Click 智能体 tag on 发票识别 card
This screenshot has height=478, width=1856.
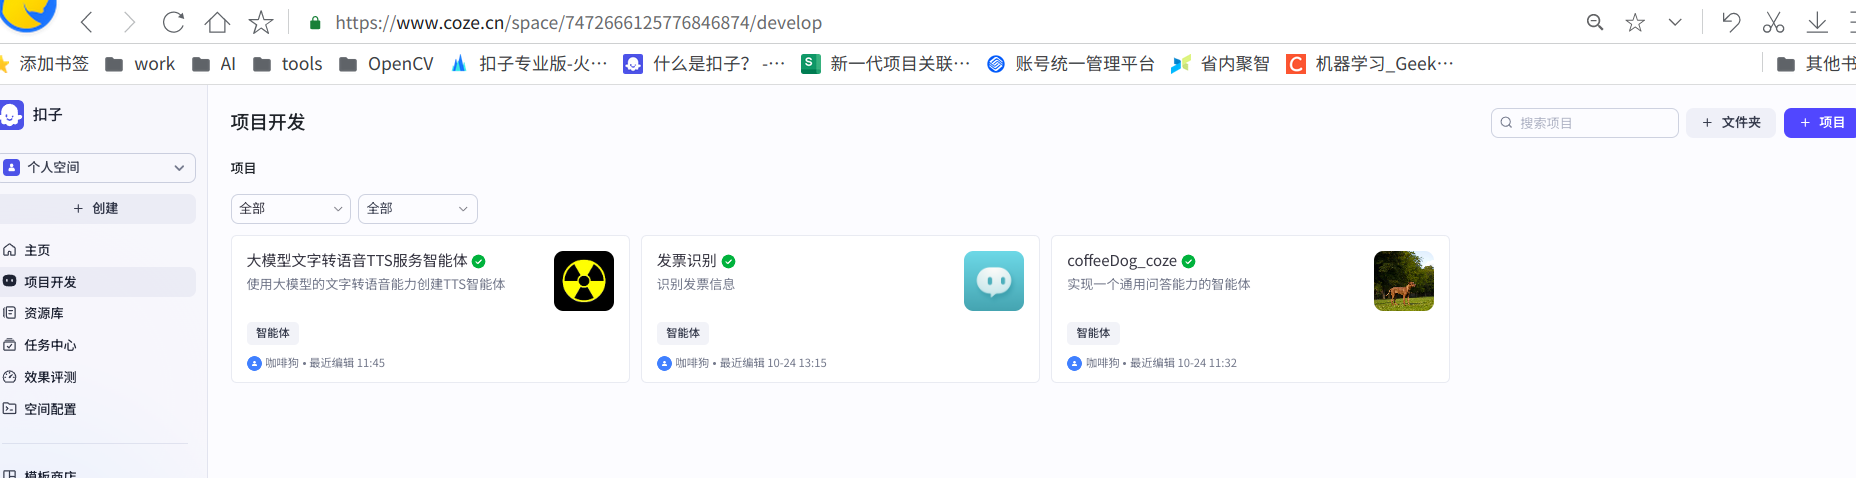683,333
